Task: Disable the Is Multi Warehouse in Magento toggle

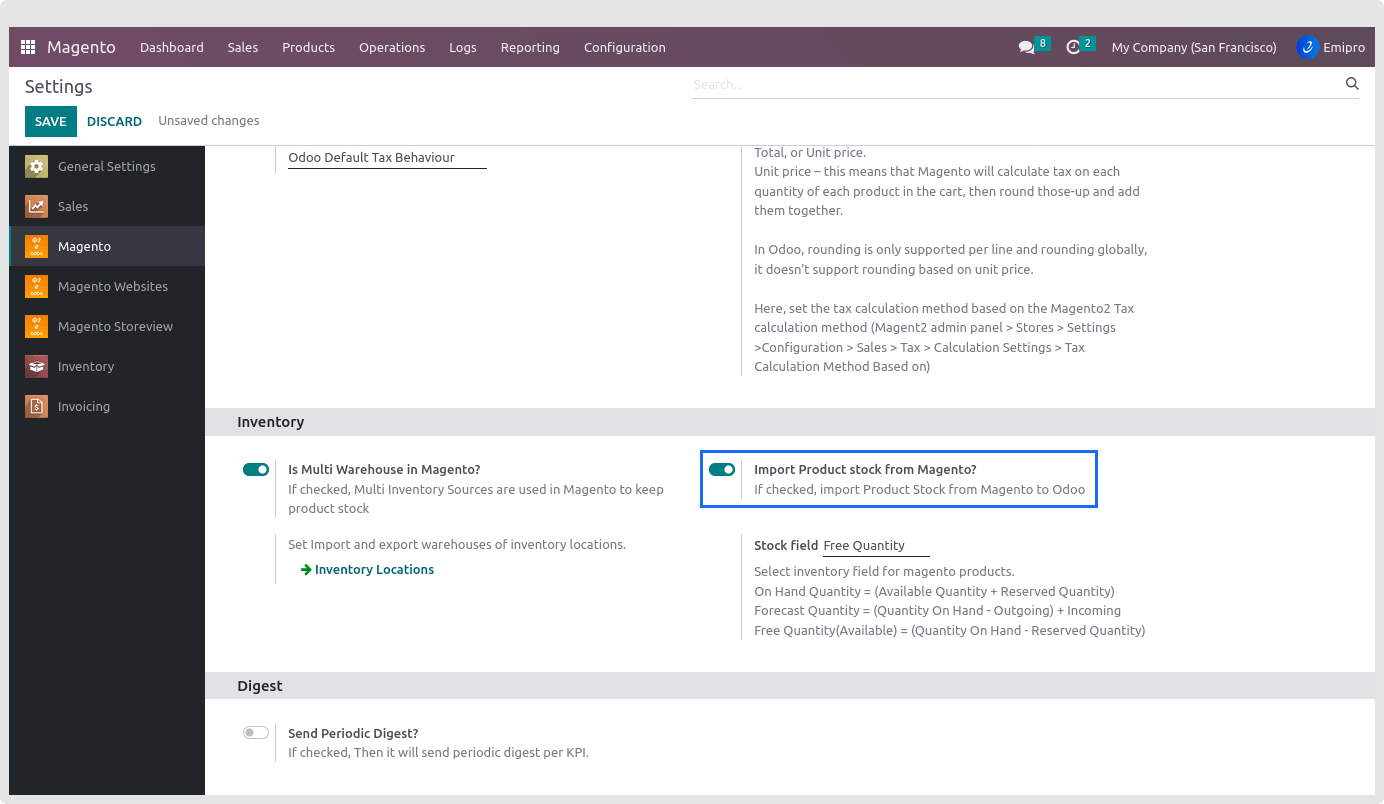Action: [x=256, y=469]
